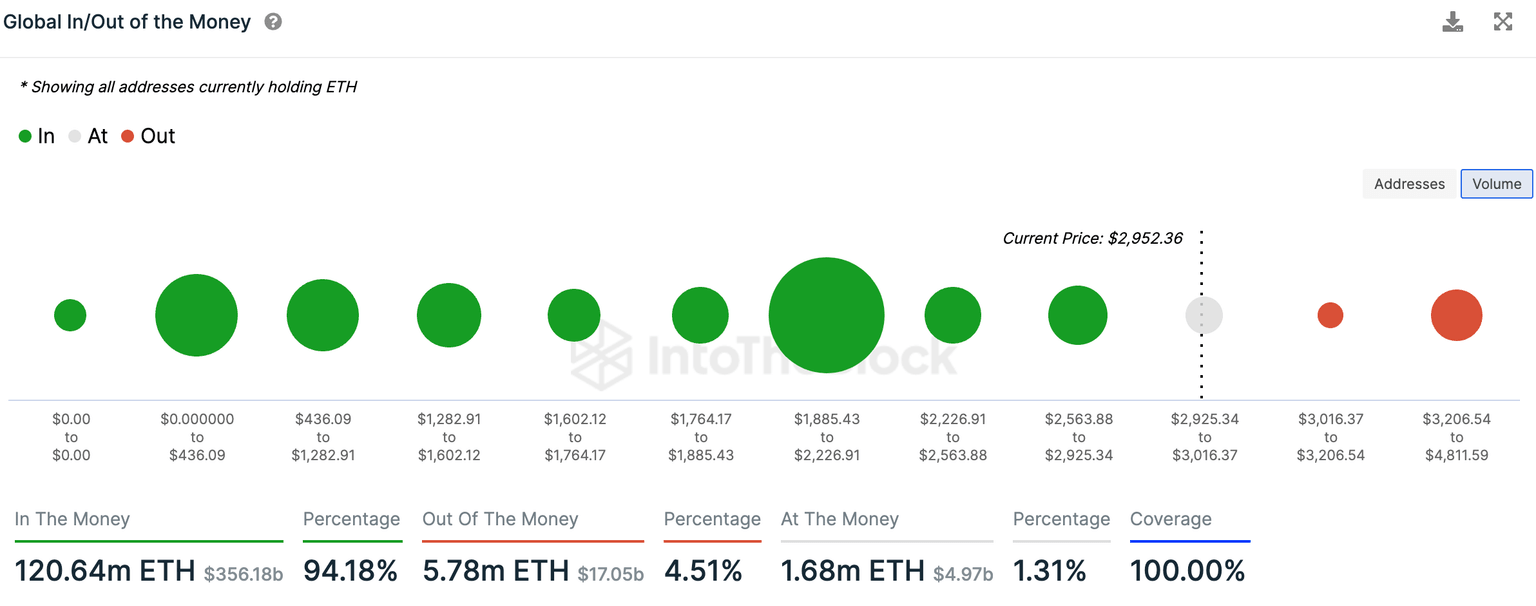This screenshot has width=1536, height=606.
Task: Click green bubble for $1,602.12 to $1,764.17
Action: (x=574, y=315)
